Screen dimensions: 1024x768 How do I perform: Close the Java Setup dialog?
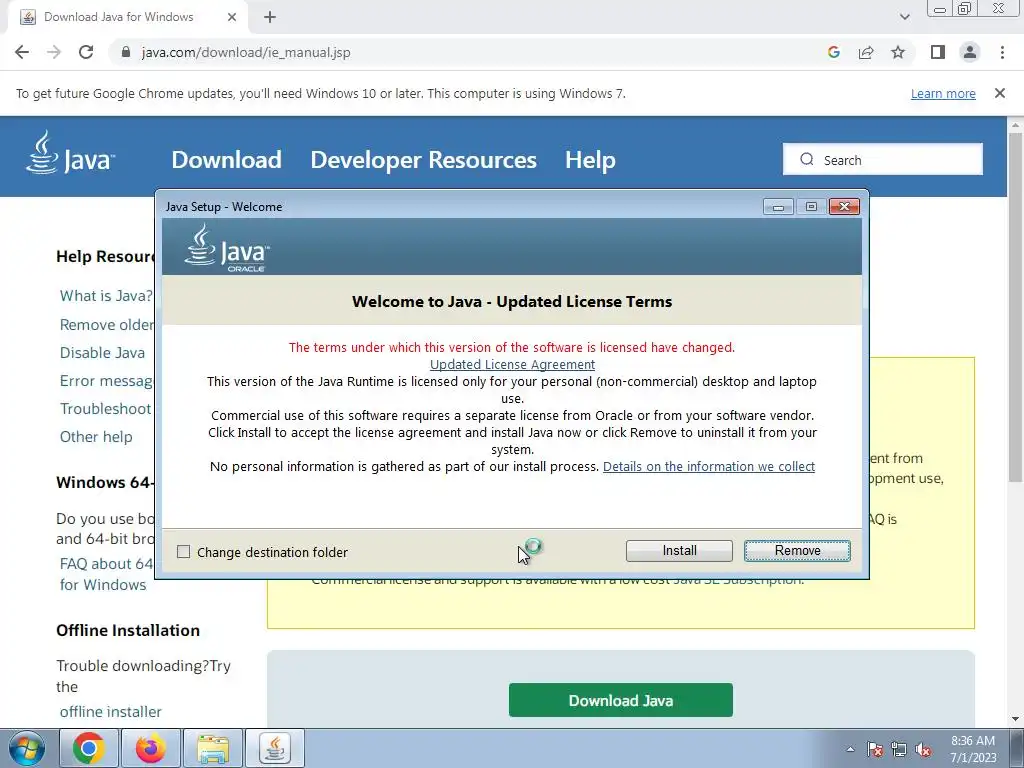844,207
